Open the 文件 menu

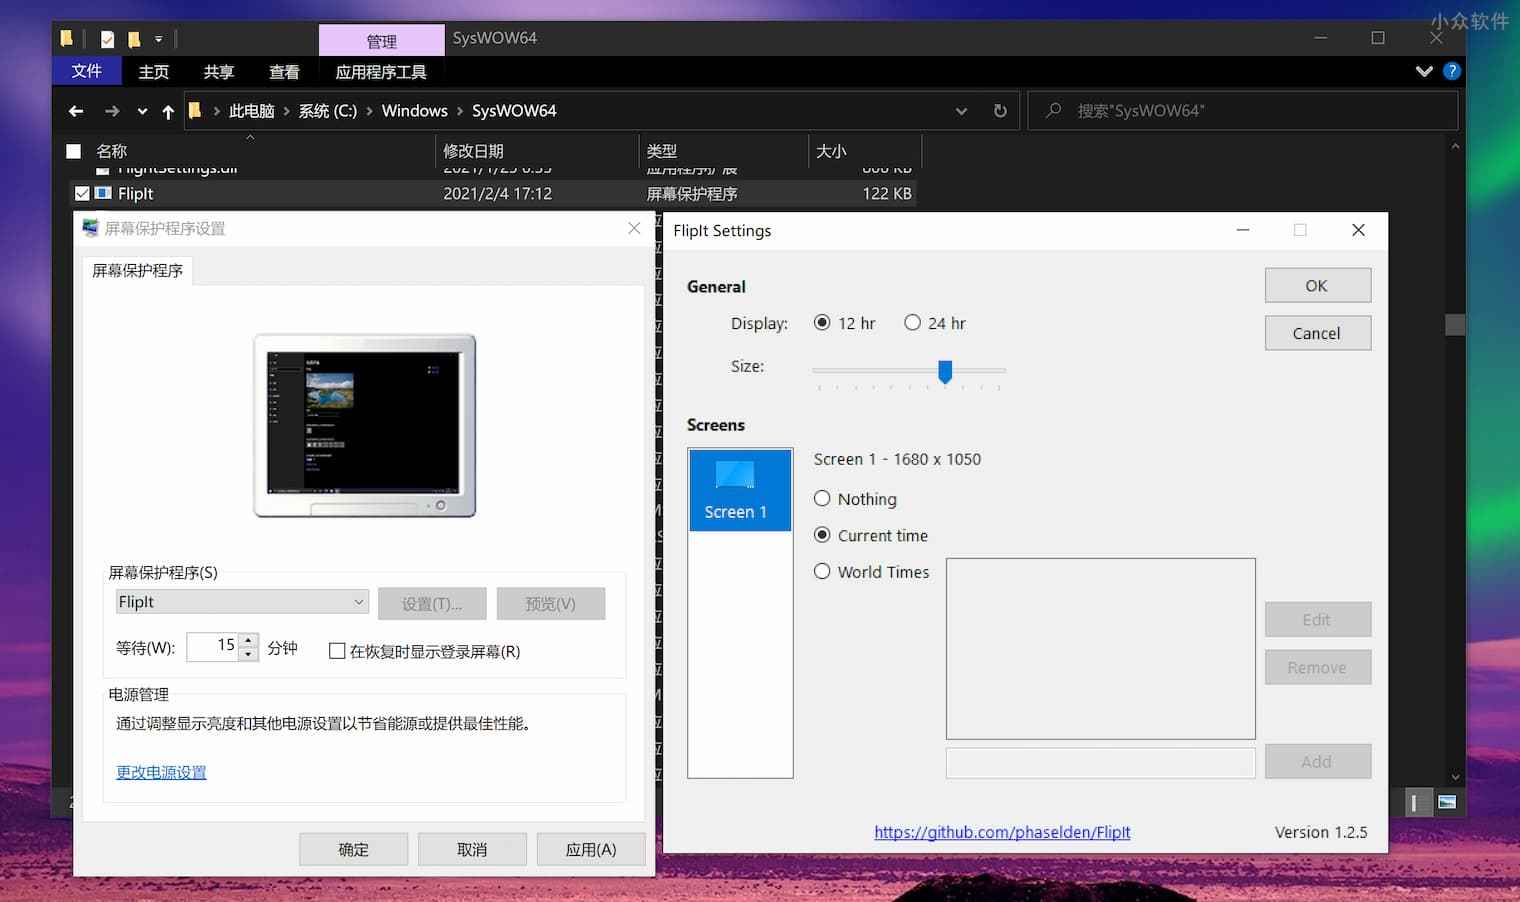click(86, 71)
